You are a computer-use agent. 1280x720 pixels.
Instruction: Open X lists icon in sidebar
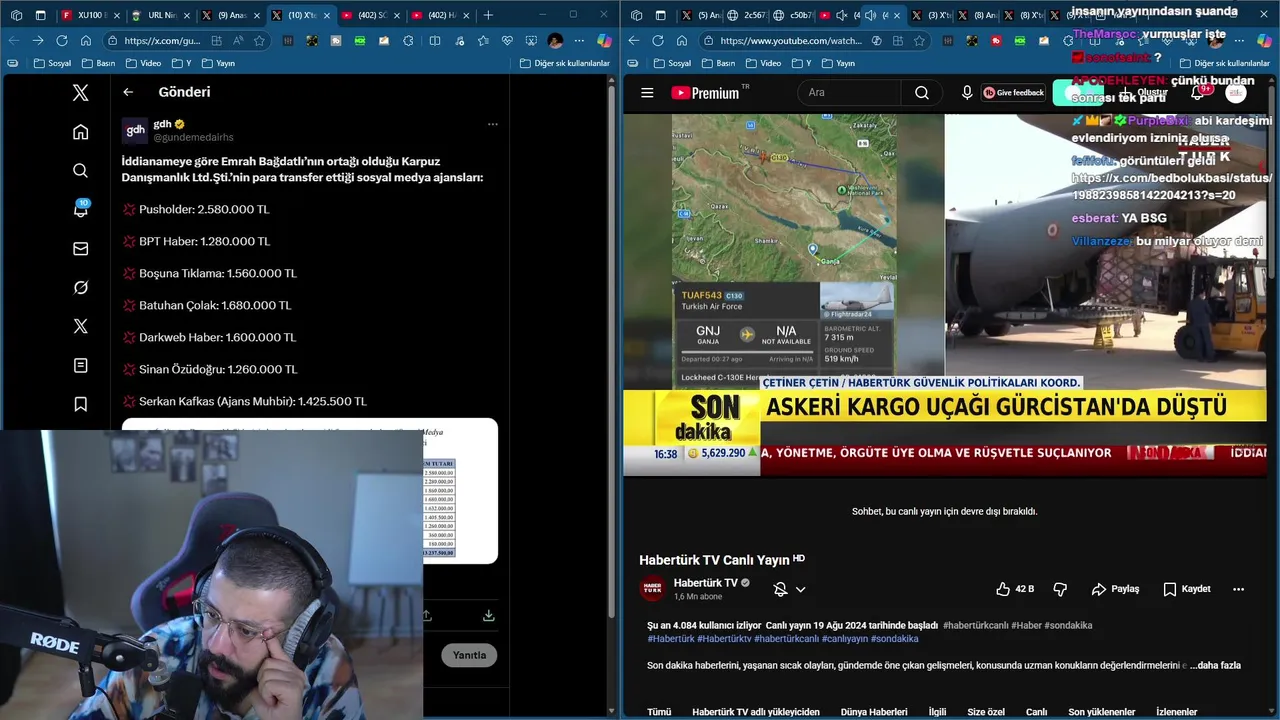point(81,366)
